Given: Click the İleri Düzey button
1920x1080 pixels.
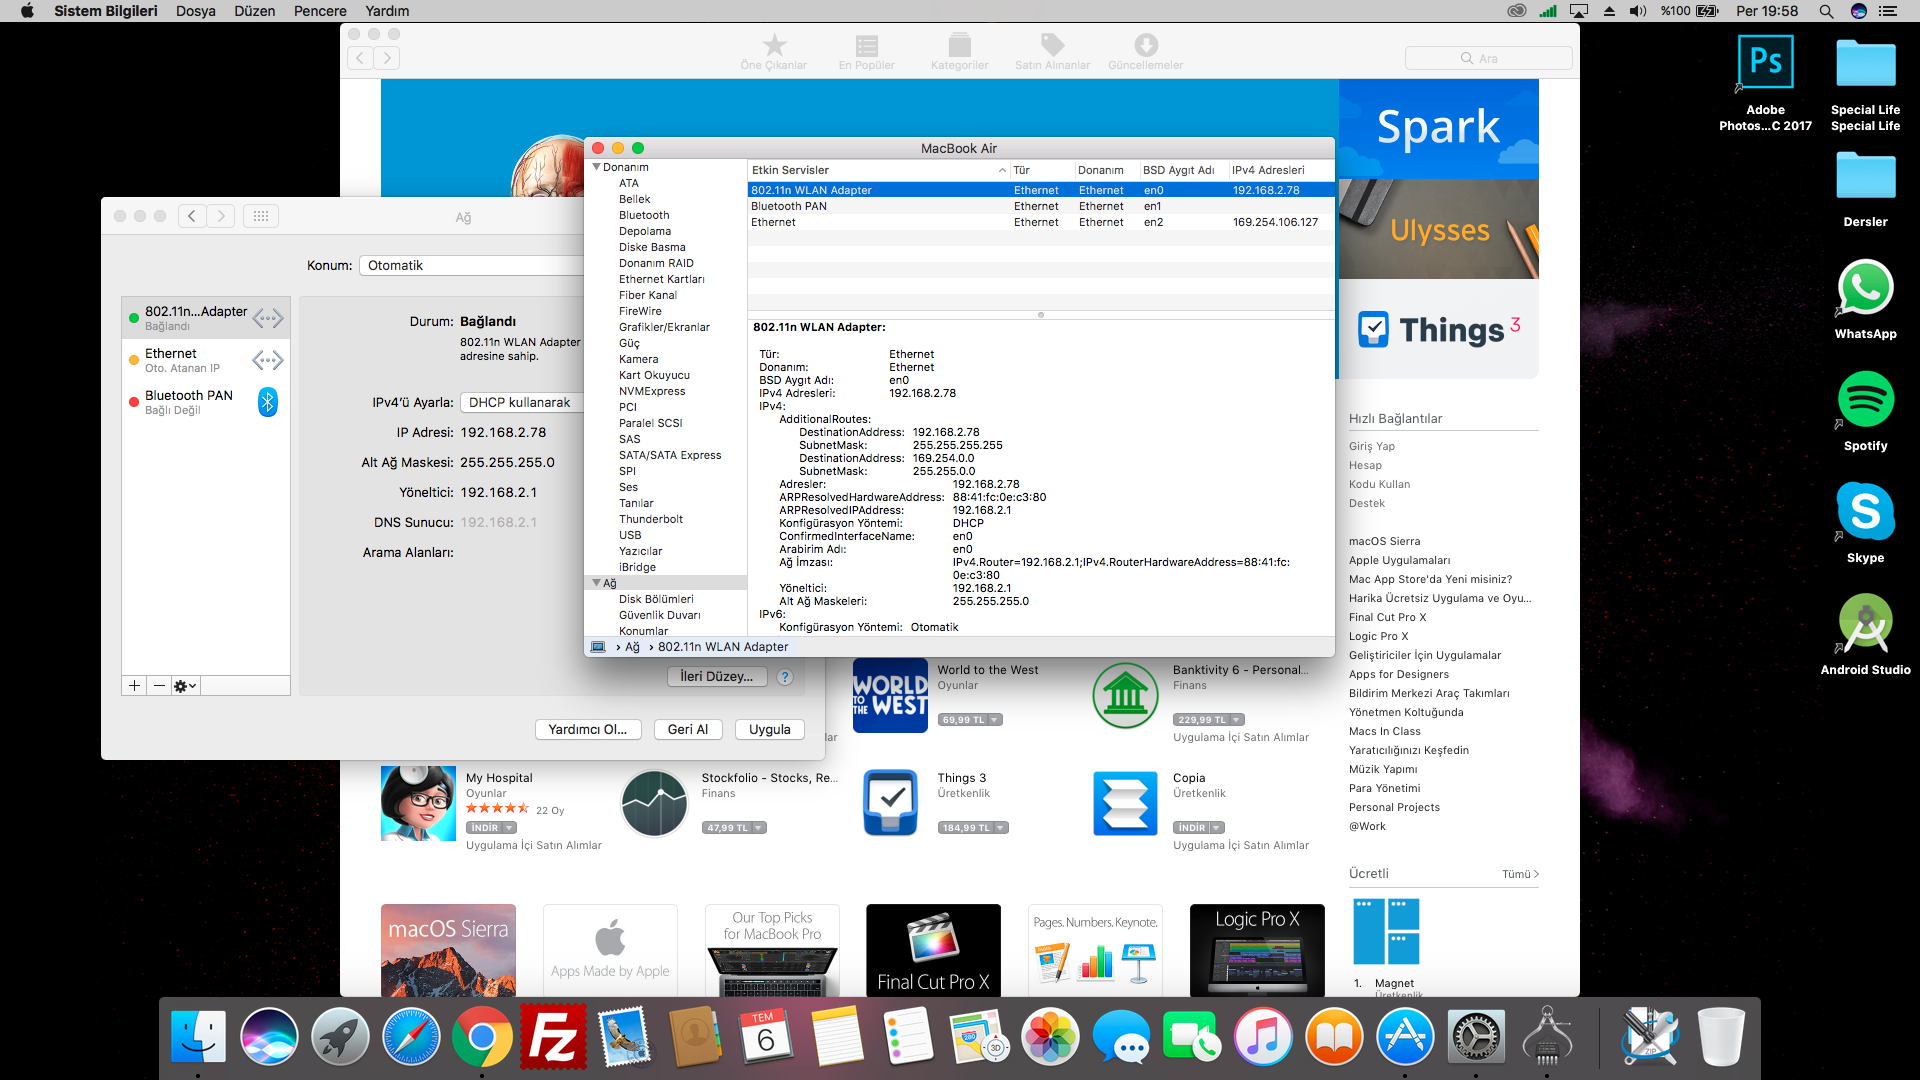Looking at the screenshot, I should pos(716,677).
